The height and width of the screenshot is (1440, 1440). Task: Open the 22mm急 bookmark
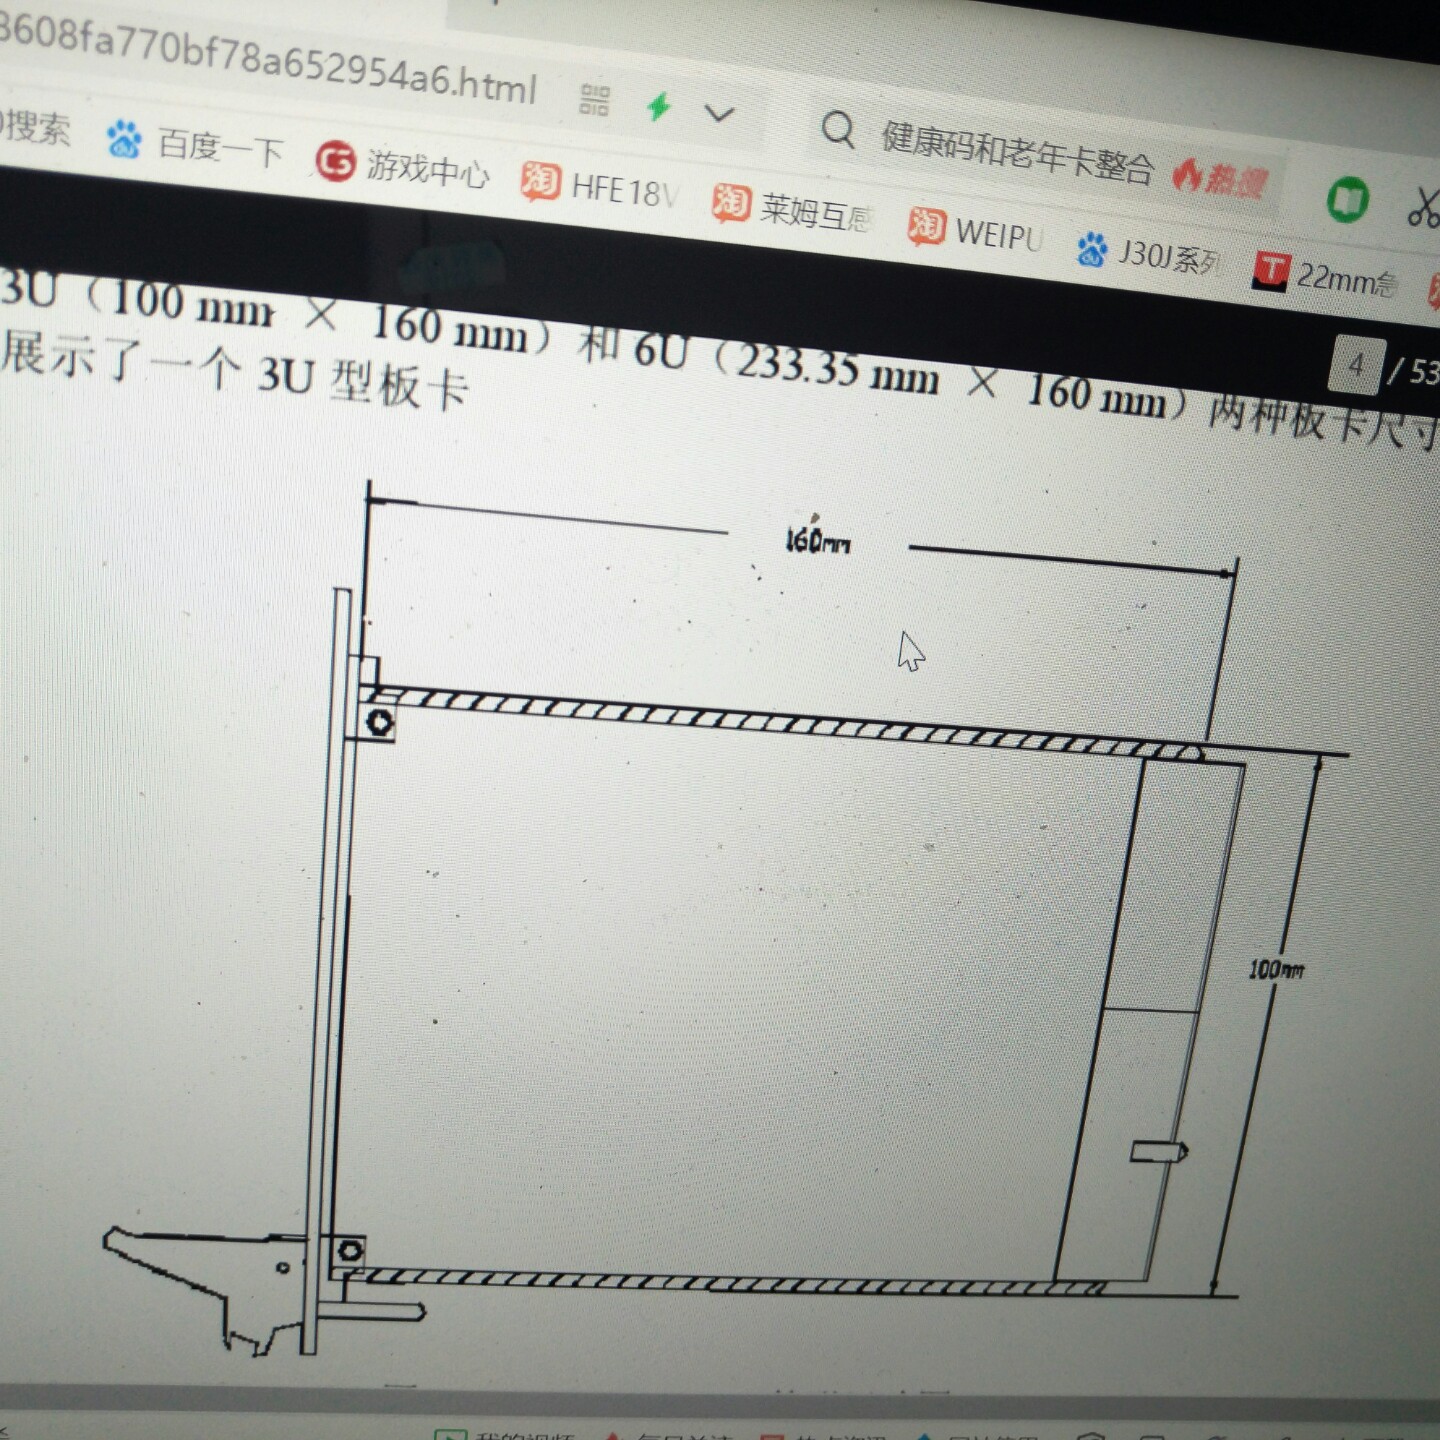click(x=1326, y=276)
